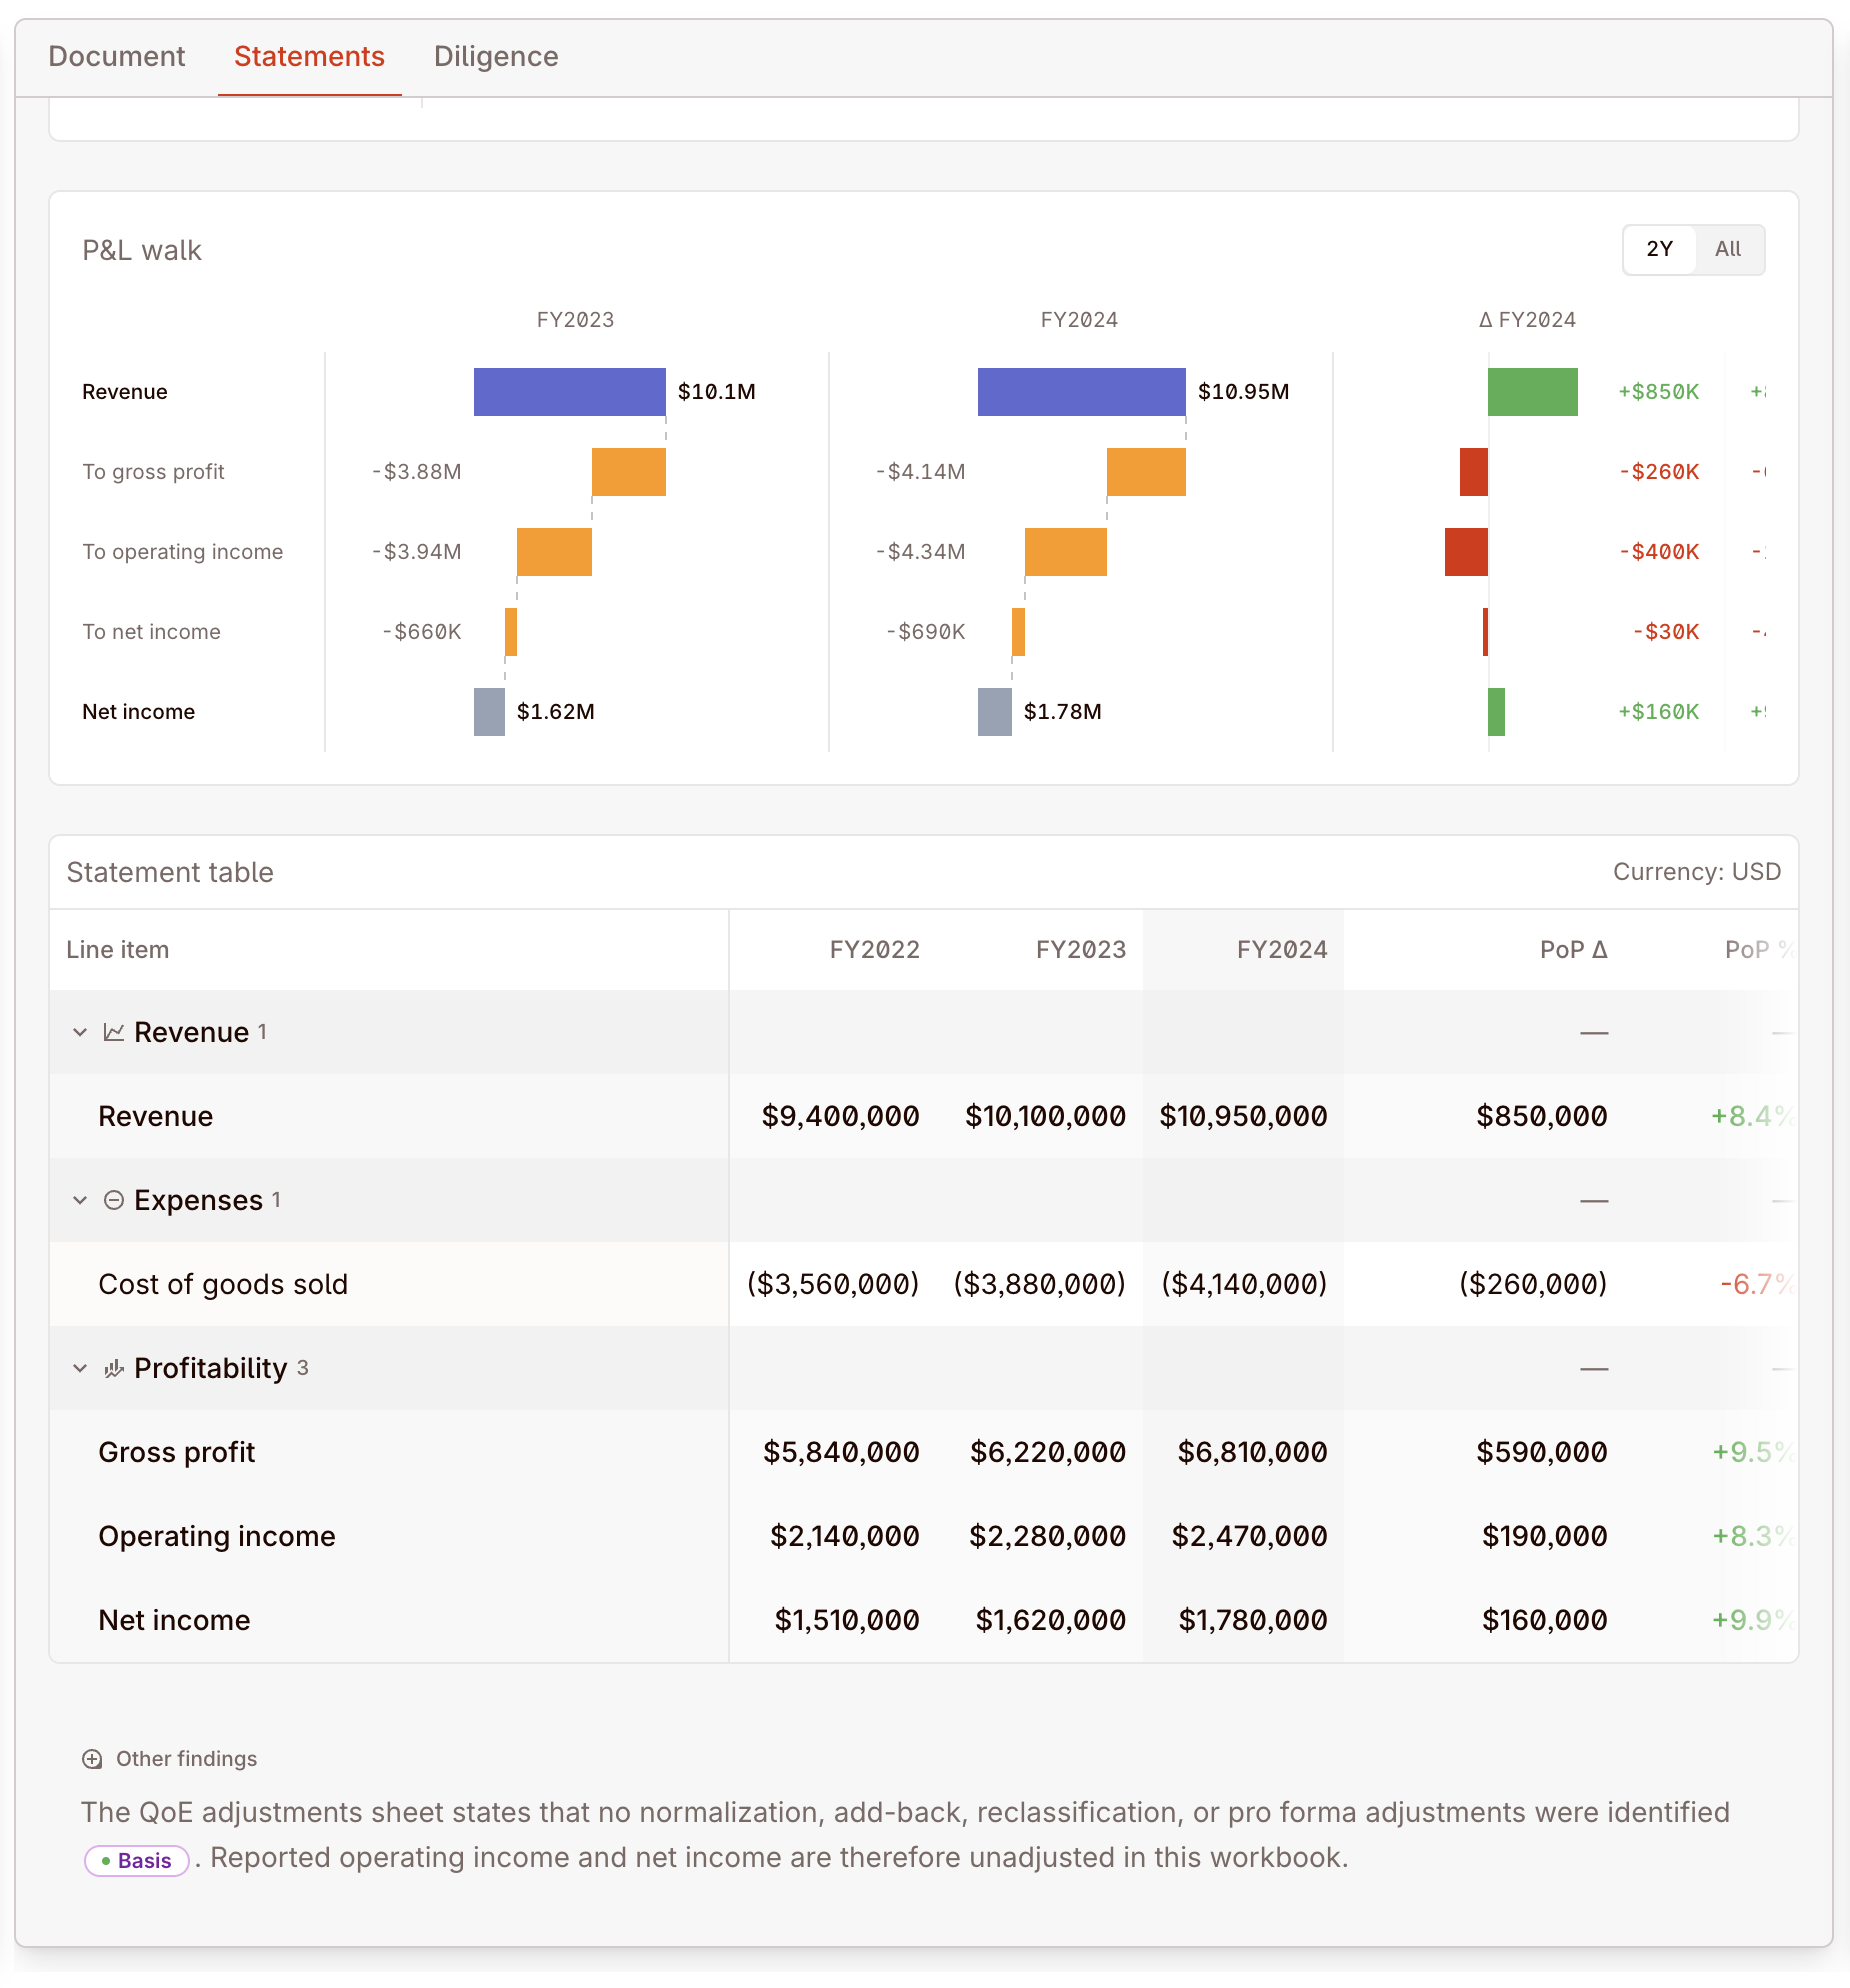The image size is (1850, 1988).
Task: Click the line chart icon beside Revenue group
Action: point(113,1032)
